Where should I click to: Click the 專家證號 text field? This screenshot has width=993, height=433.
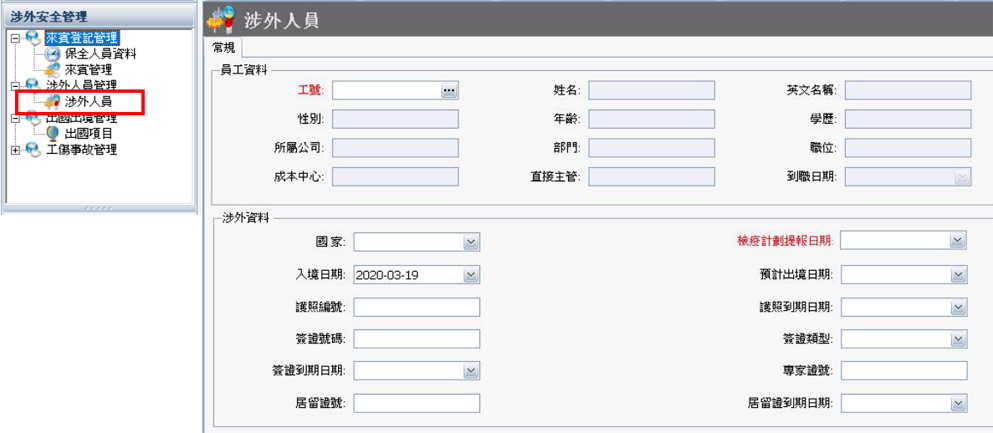(x=904, y=371)
